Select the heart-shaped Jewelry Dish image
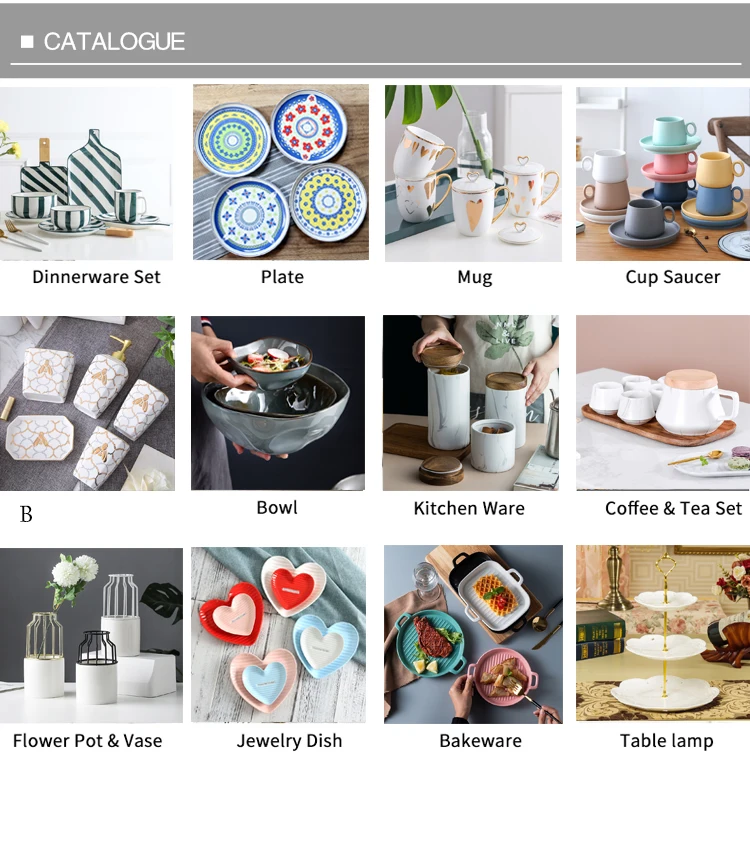 pyautogui.click(x=279, y=634)
